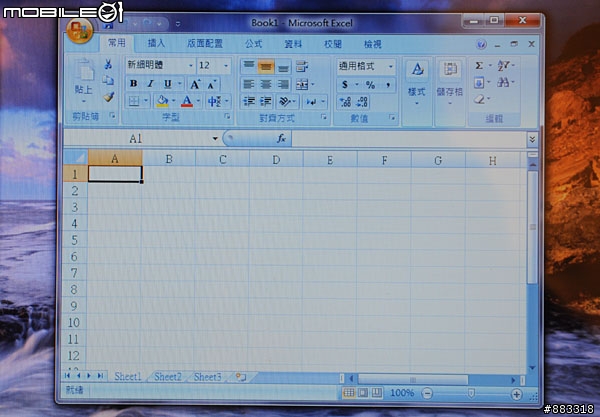The image size is (600, 417).
Task: Click the Increase Indent icon
Action: click(x=266, y=101)
